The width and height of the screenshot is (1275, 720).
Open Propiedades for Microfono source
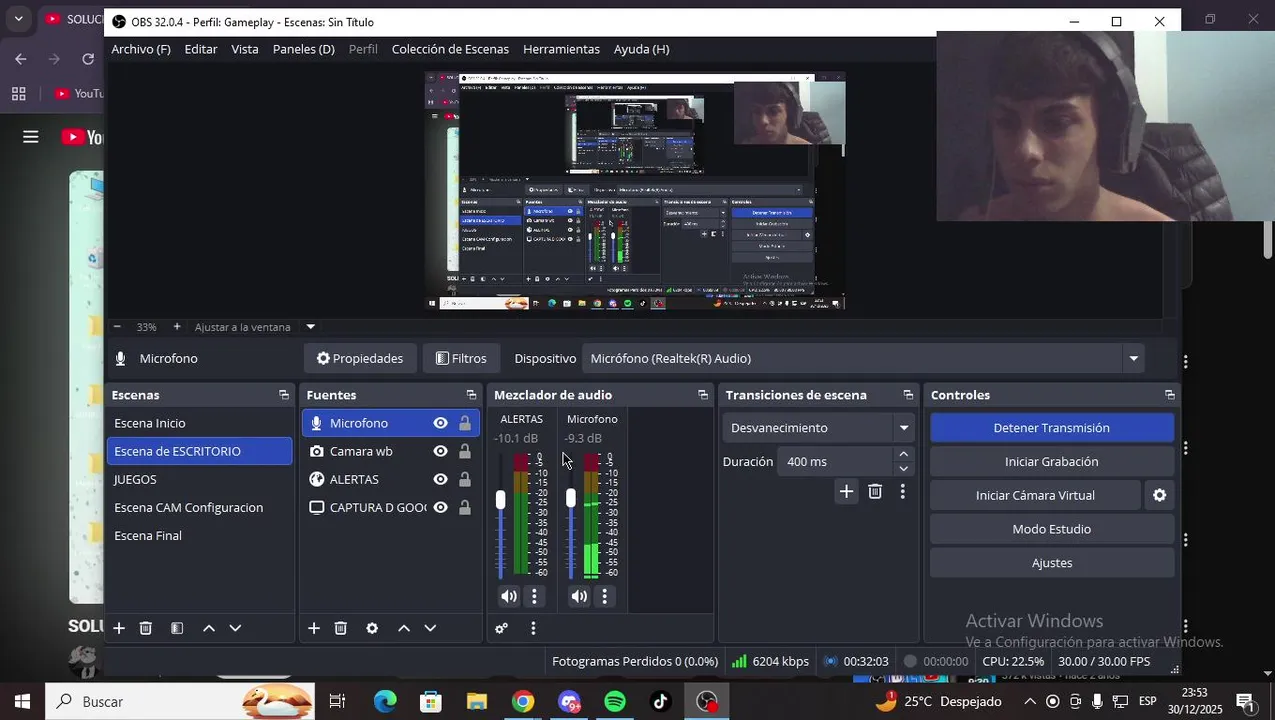click(x=360, y=358)
